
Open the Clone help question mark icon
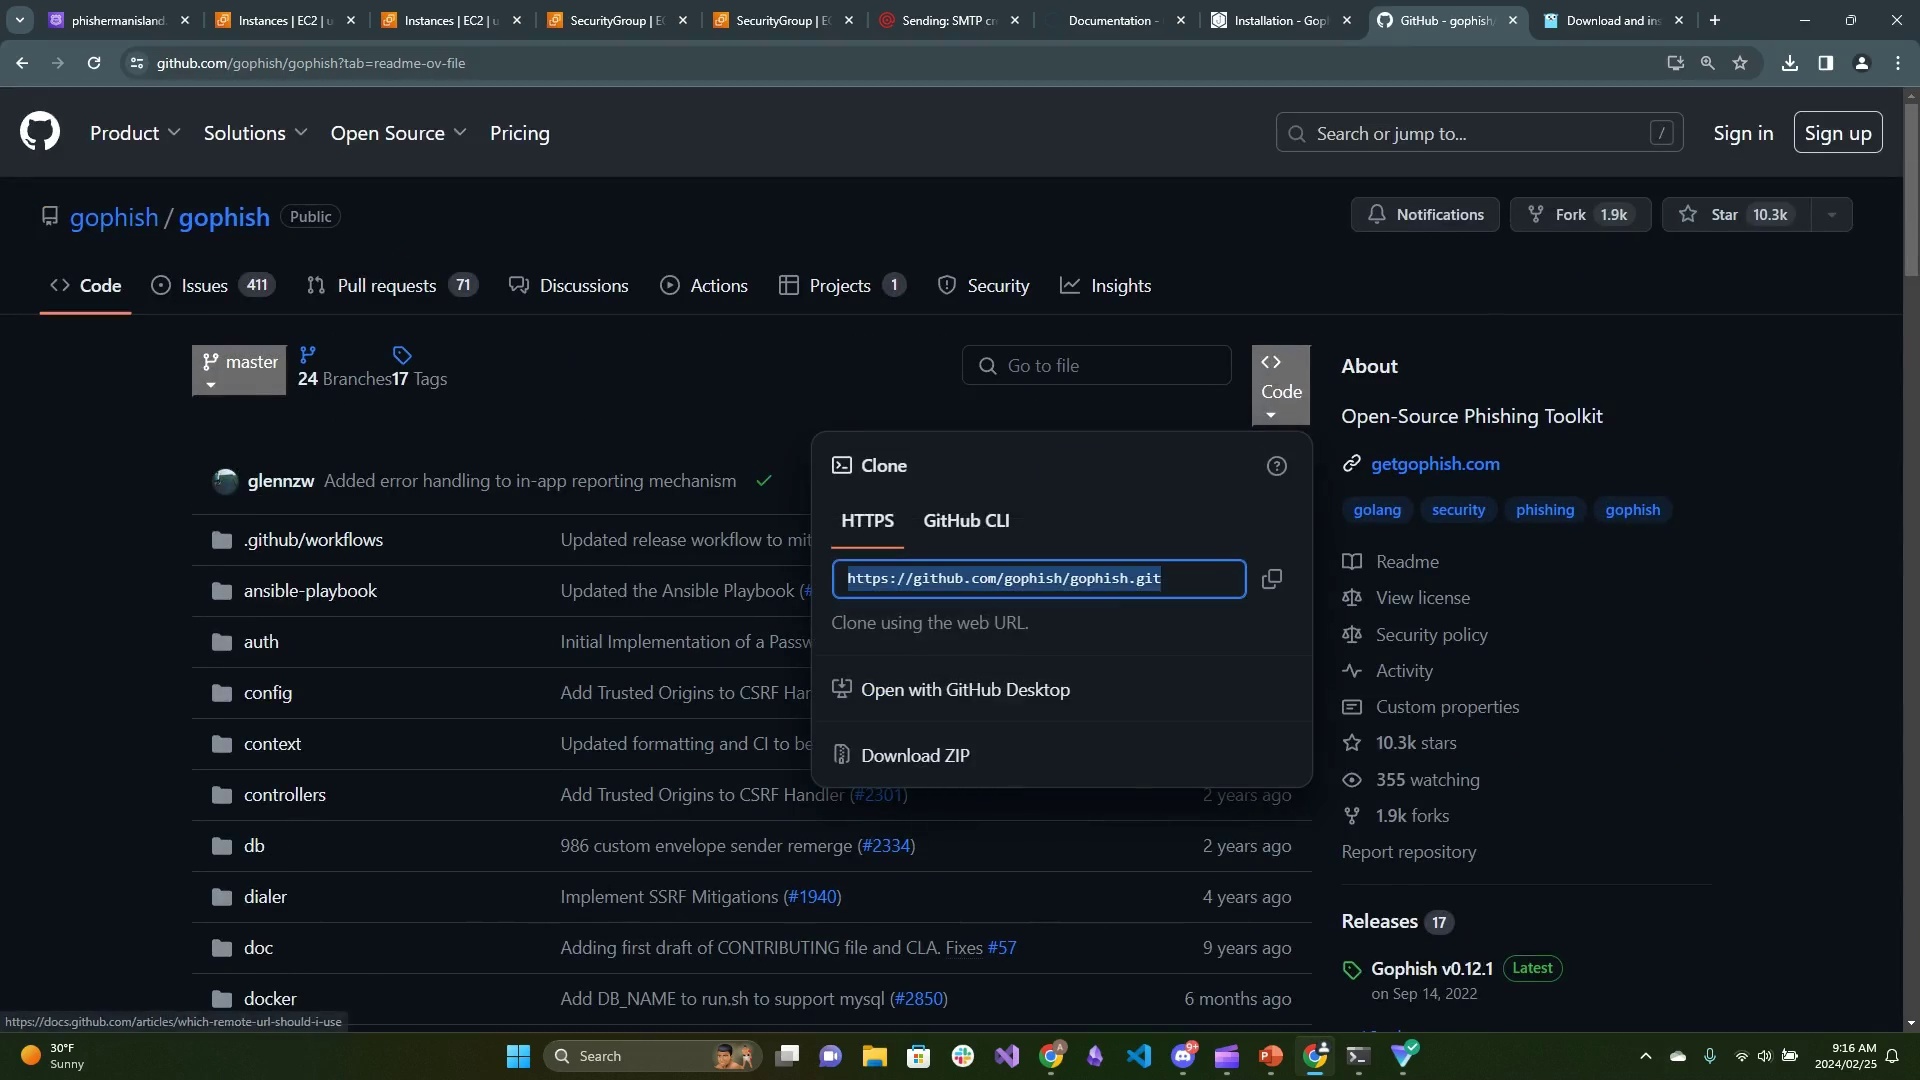1276,466
